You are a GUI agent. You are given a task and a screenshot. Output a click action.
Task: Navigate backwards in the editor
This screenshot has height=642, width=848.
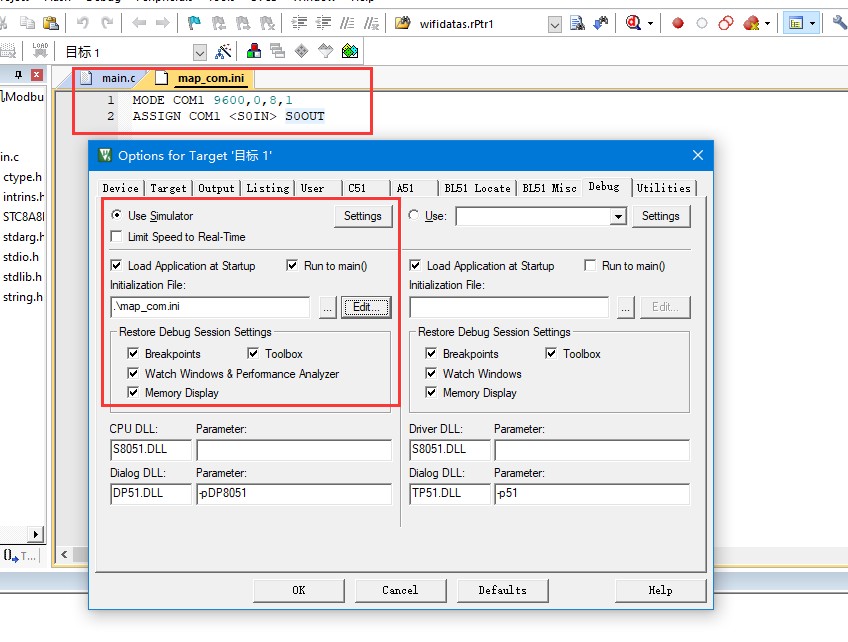(x=139, y=23)
